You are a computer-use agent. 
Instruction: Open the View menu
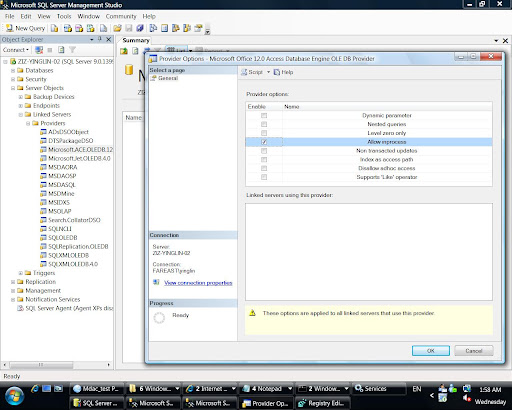44,16
